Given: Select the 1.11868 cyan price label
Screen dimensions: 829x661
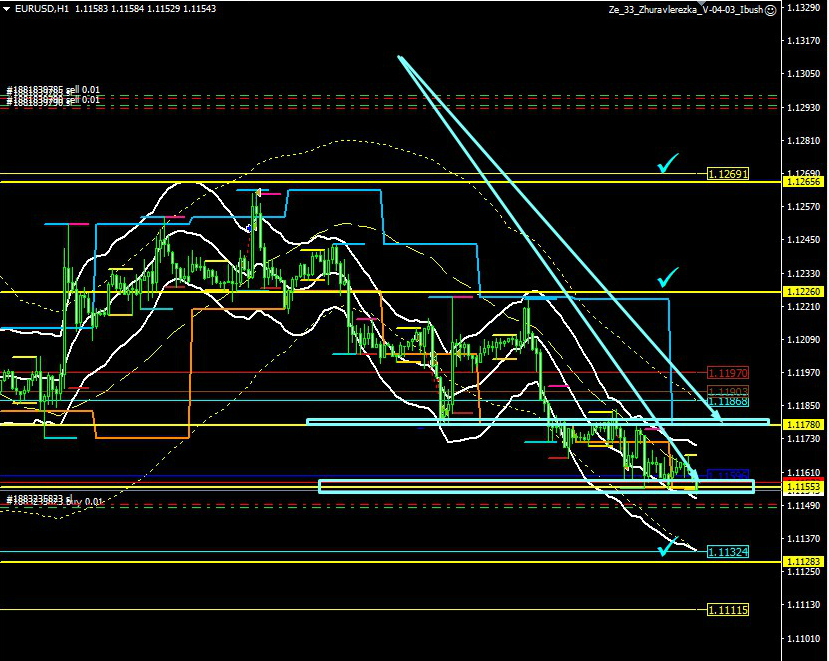Looking at the screenshot, I should (727, 401).
